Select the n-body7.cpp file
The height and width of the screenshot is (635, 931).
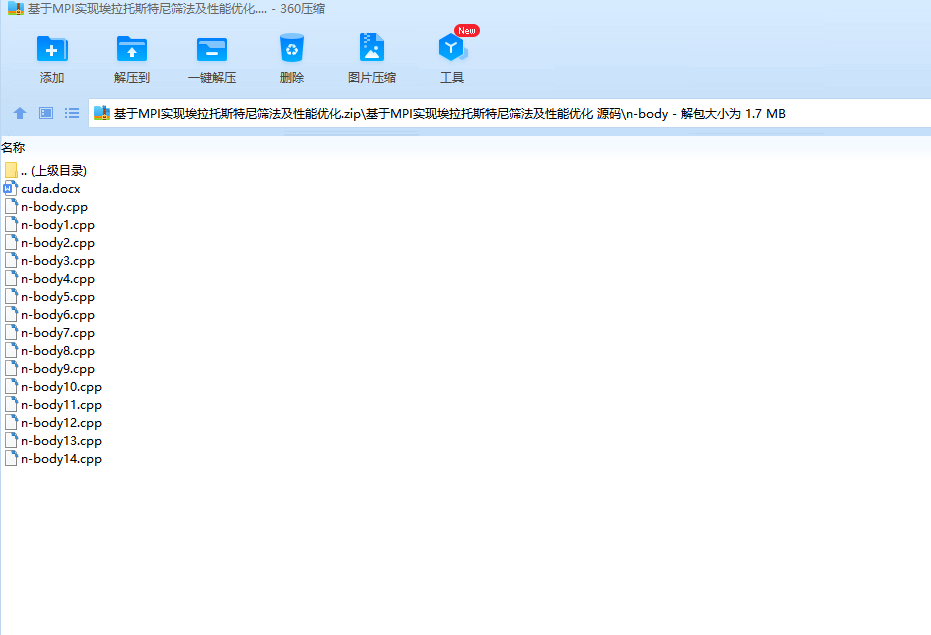coord(50,333)
